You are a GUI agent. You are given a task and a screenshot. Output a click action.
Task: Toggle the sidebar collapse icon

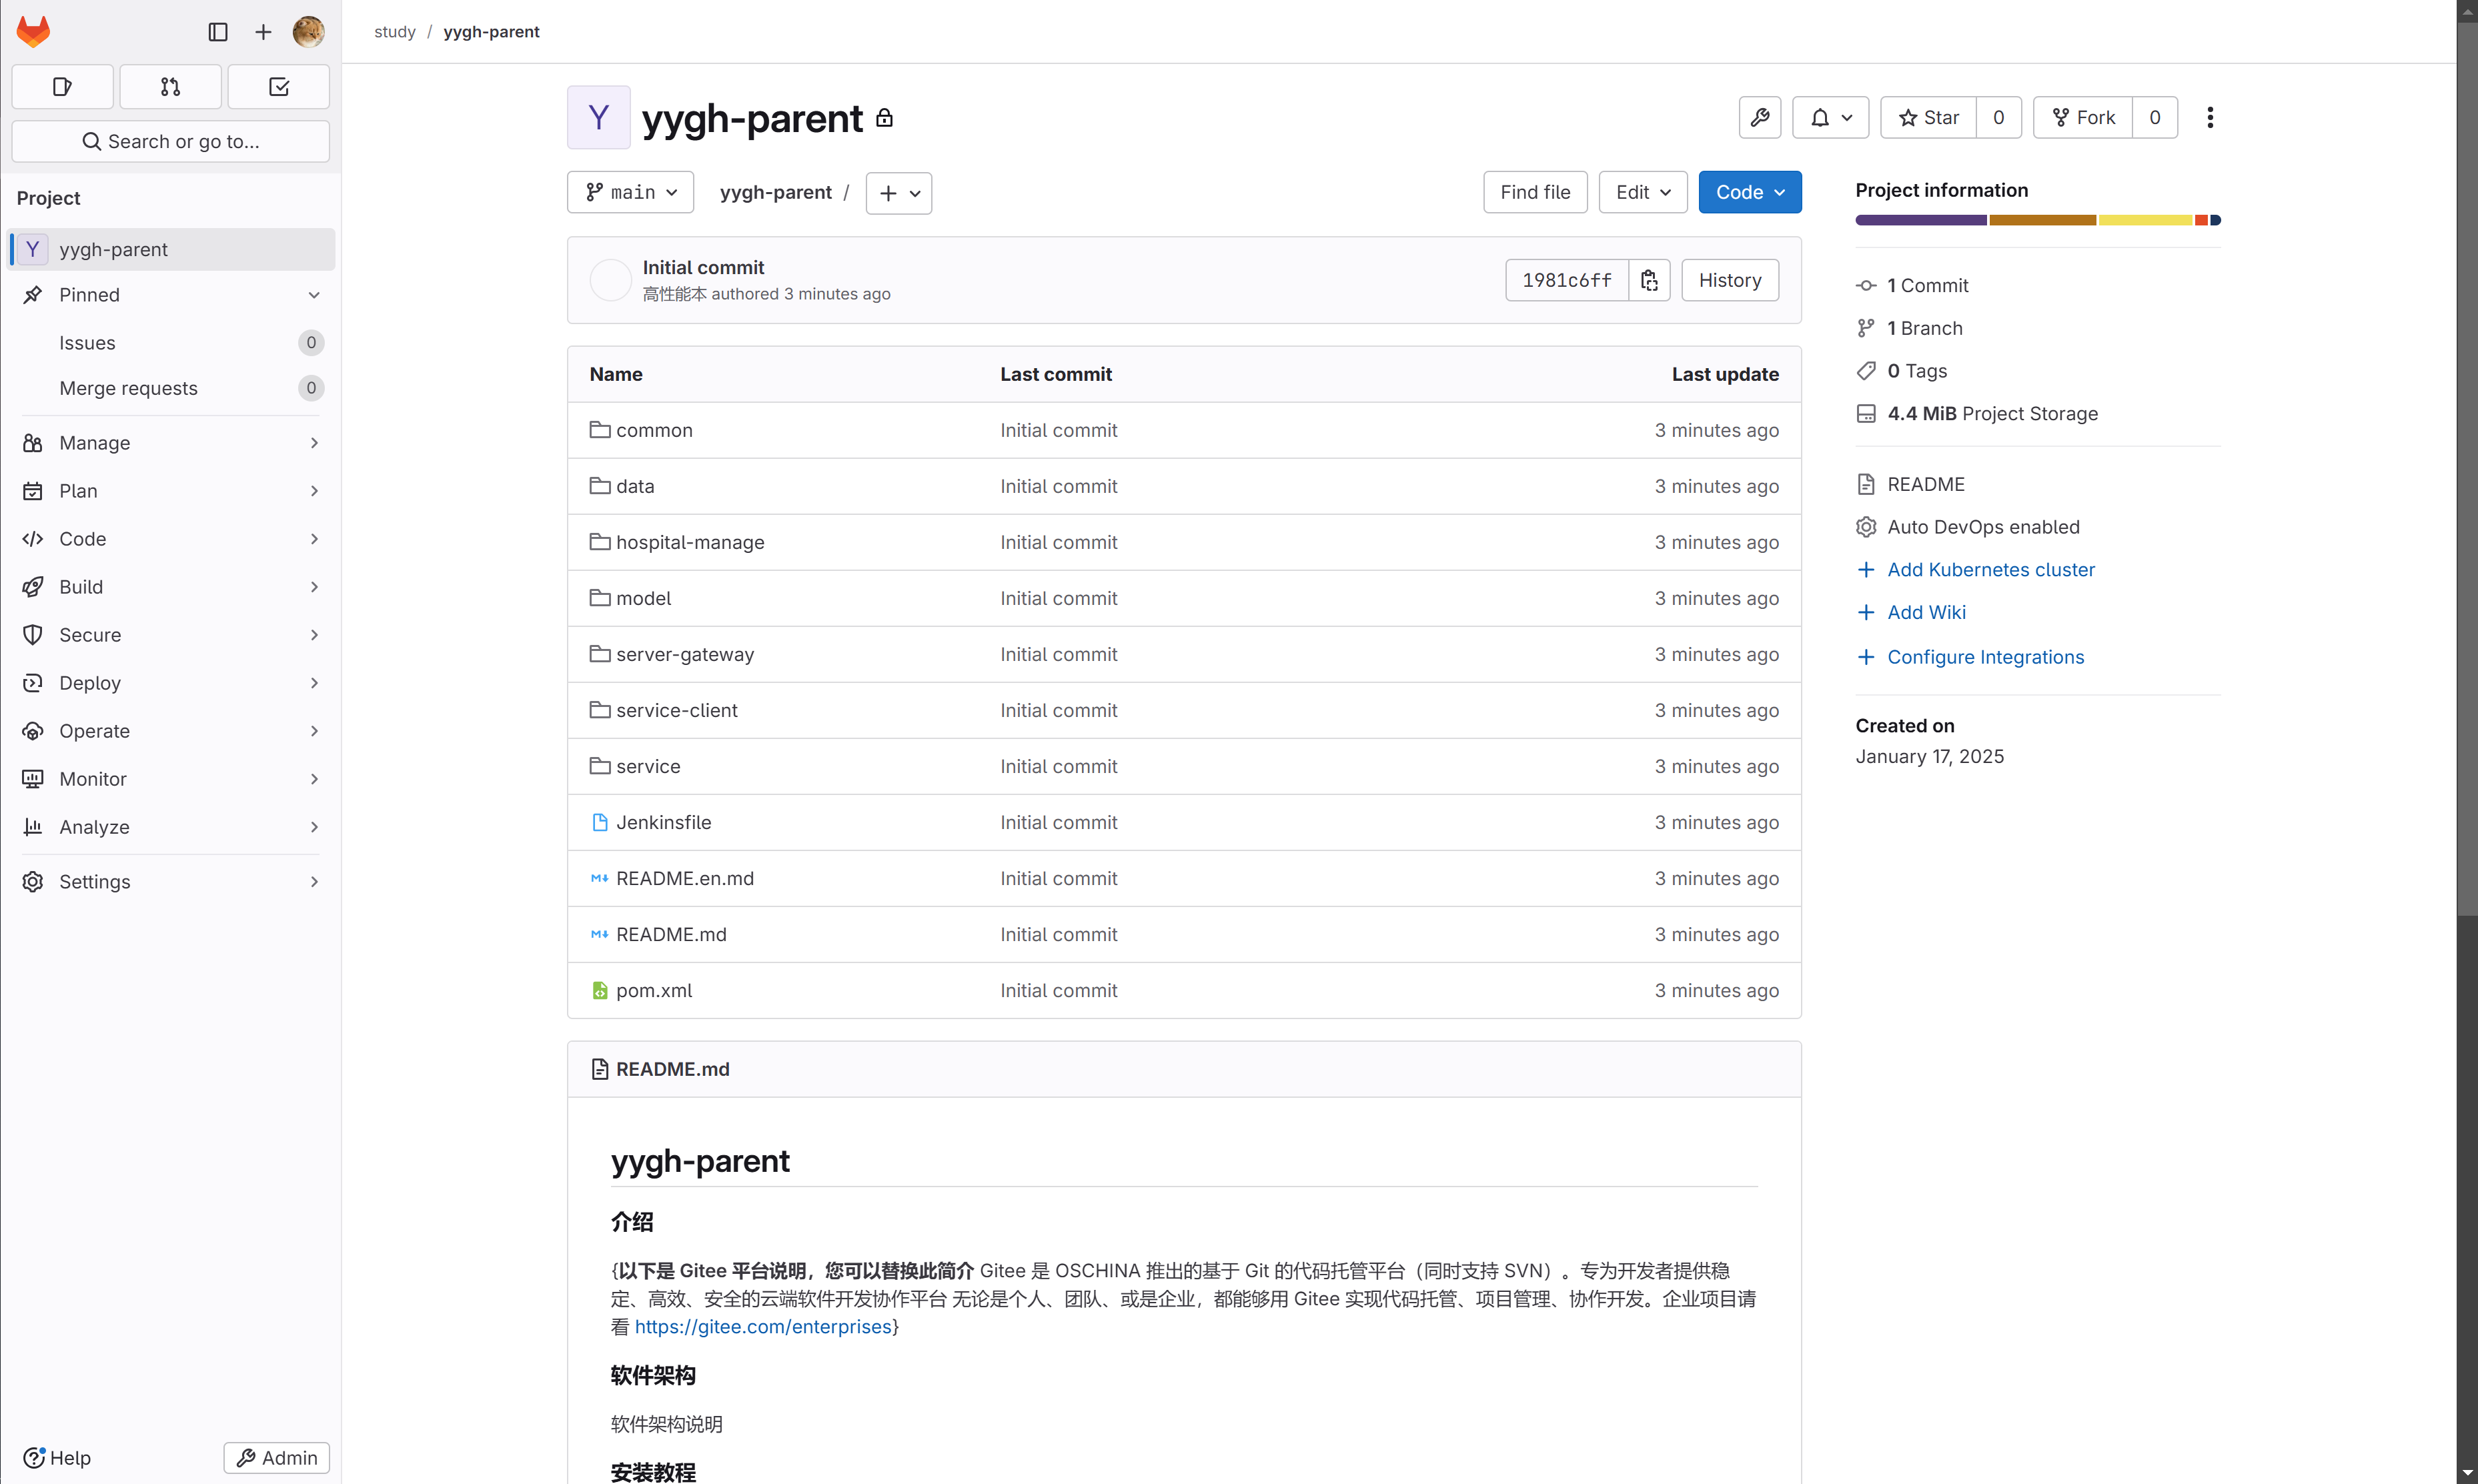pyautogui.click(x=217, y=32)
